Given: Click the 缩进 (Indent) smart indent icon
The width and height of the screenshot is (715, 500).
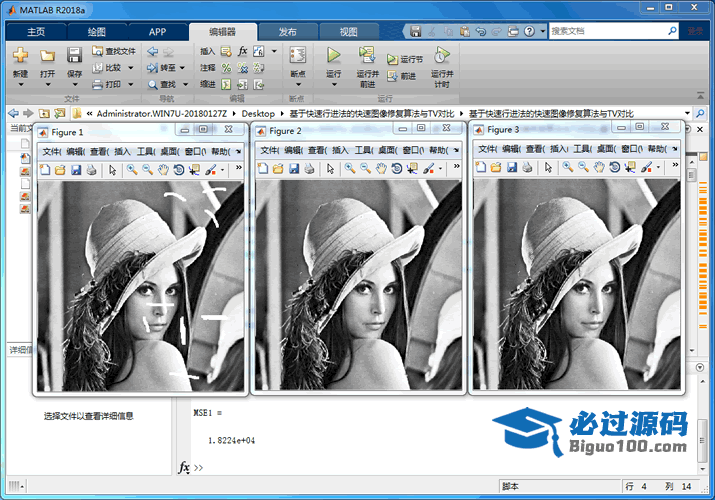Looking at the screenshot, I should coord(226,84).
